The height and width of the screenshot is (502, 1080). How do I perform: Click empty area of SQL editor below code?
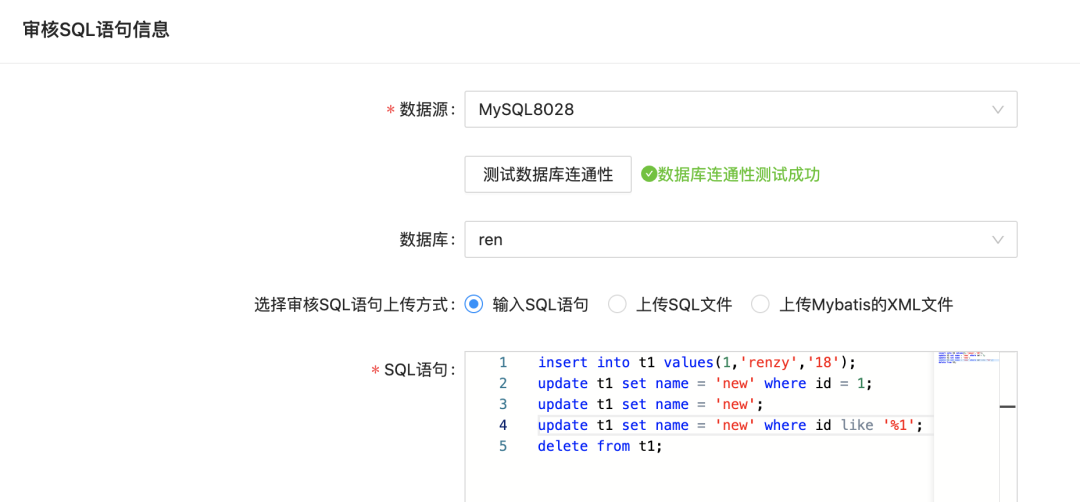pos(699,479)
